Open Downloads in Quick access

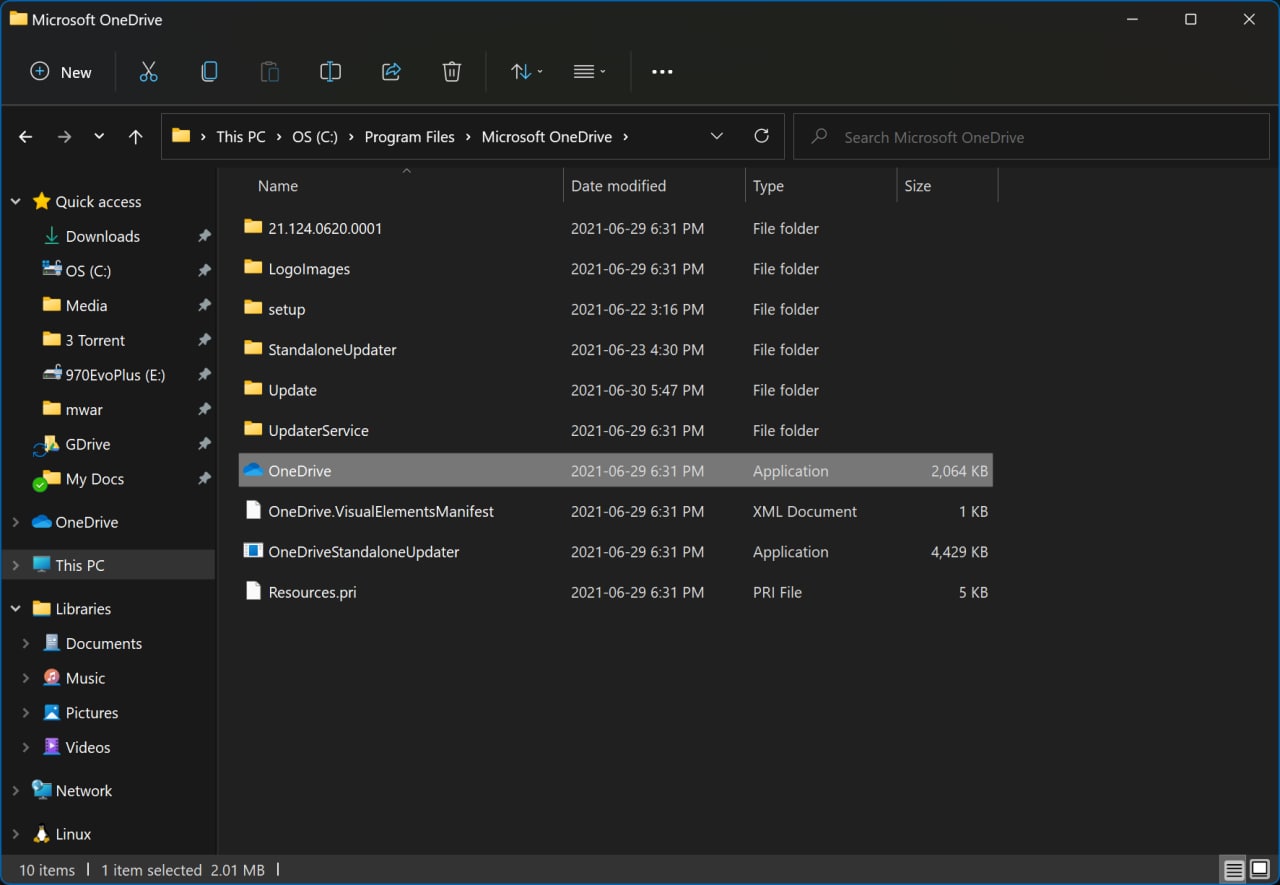coord(102,236)
